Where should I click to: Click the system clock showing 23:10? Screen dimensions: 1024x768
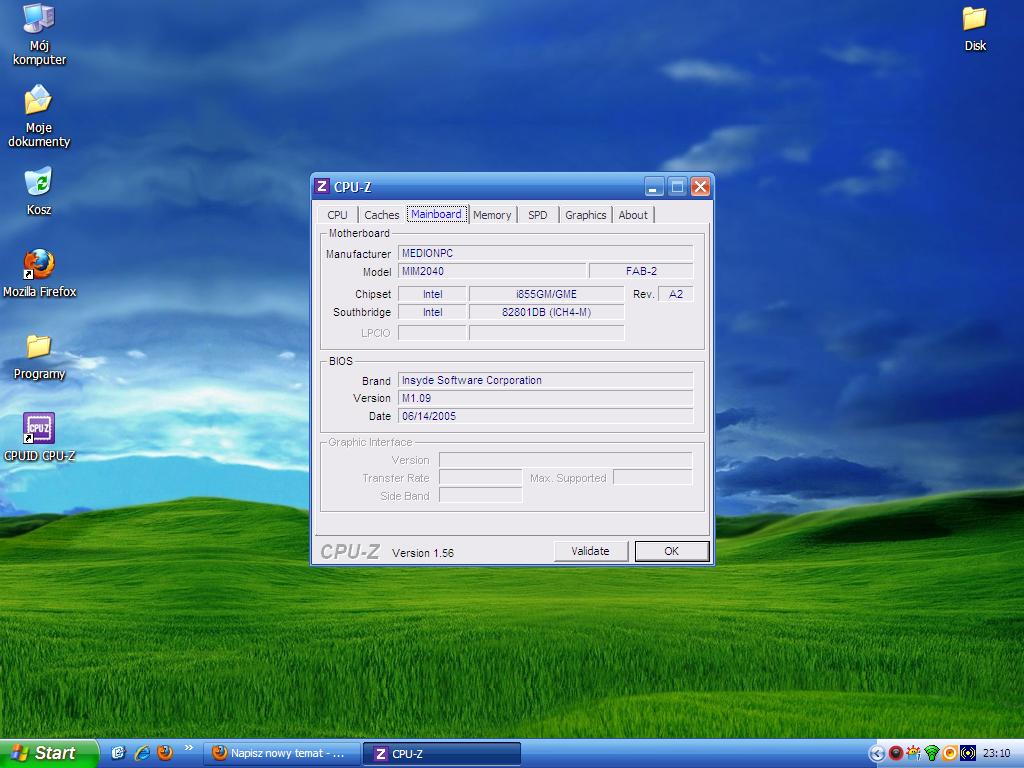click(997, 754)
